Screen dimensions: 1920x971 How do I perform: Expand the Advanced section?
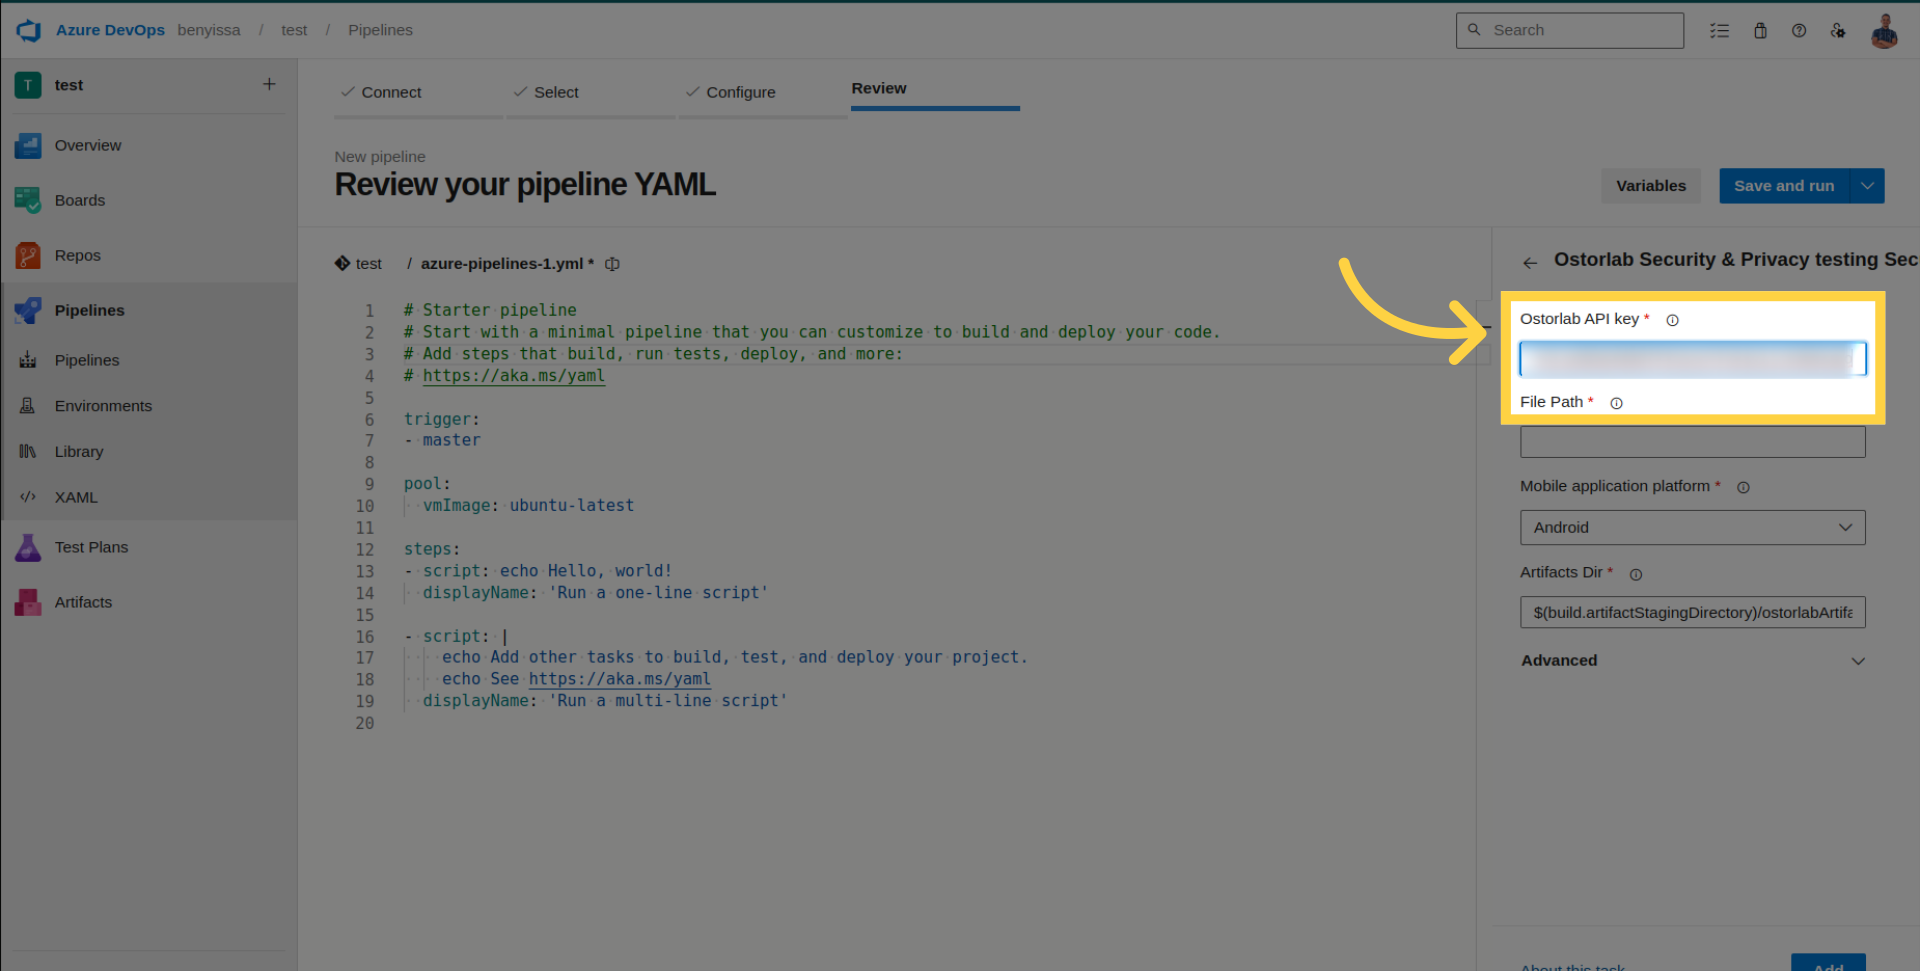pyautogui.click(x=1692, y=661)
